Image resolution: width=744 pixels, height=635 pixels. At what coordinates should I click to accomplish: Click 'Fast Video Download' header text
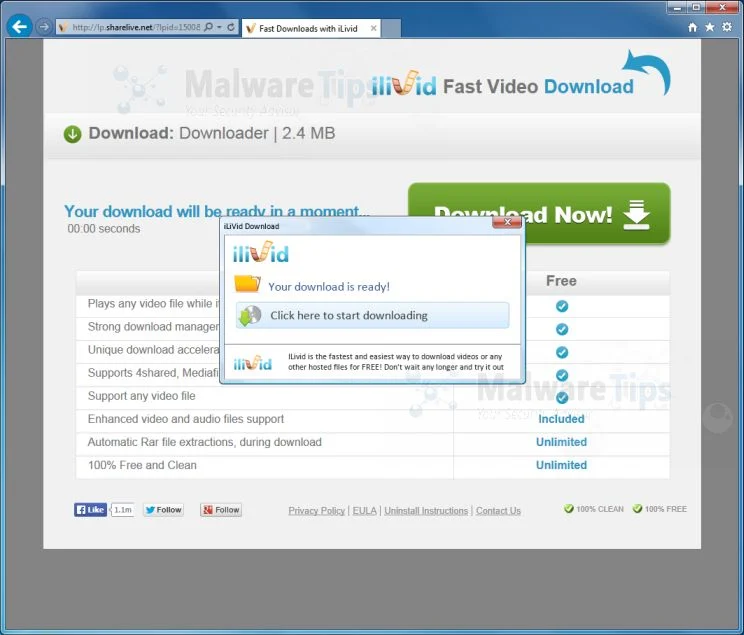pyautogui.click(x=538, y=86)
